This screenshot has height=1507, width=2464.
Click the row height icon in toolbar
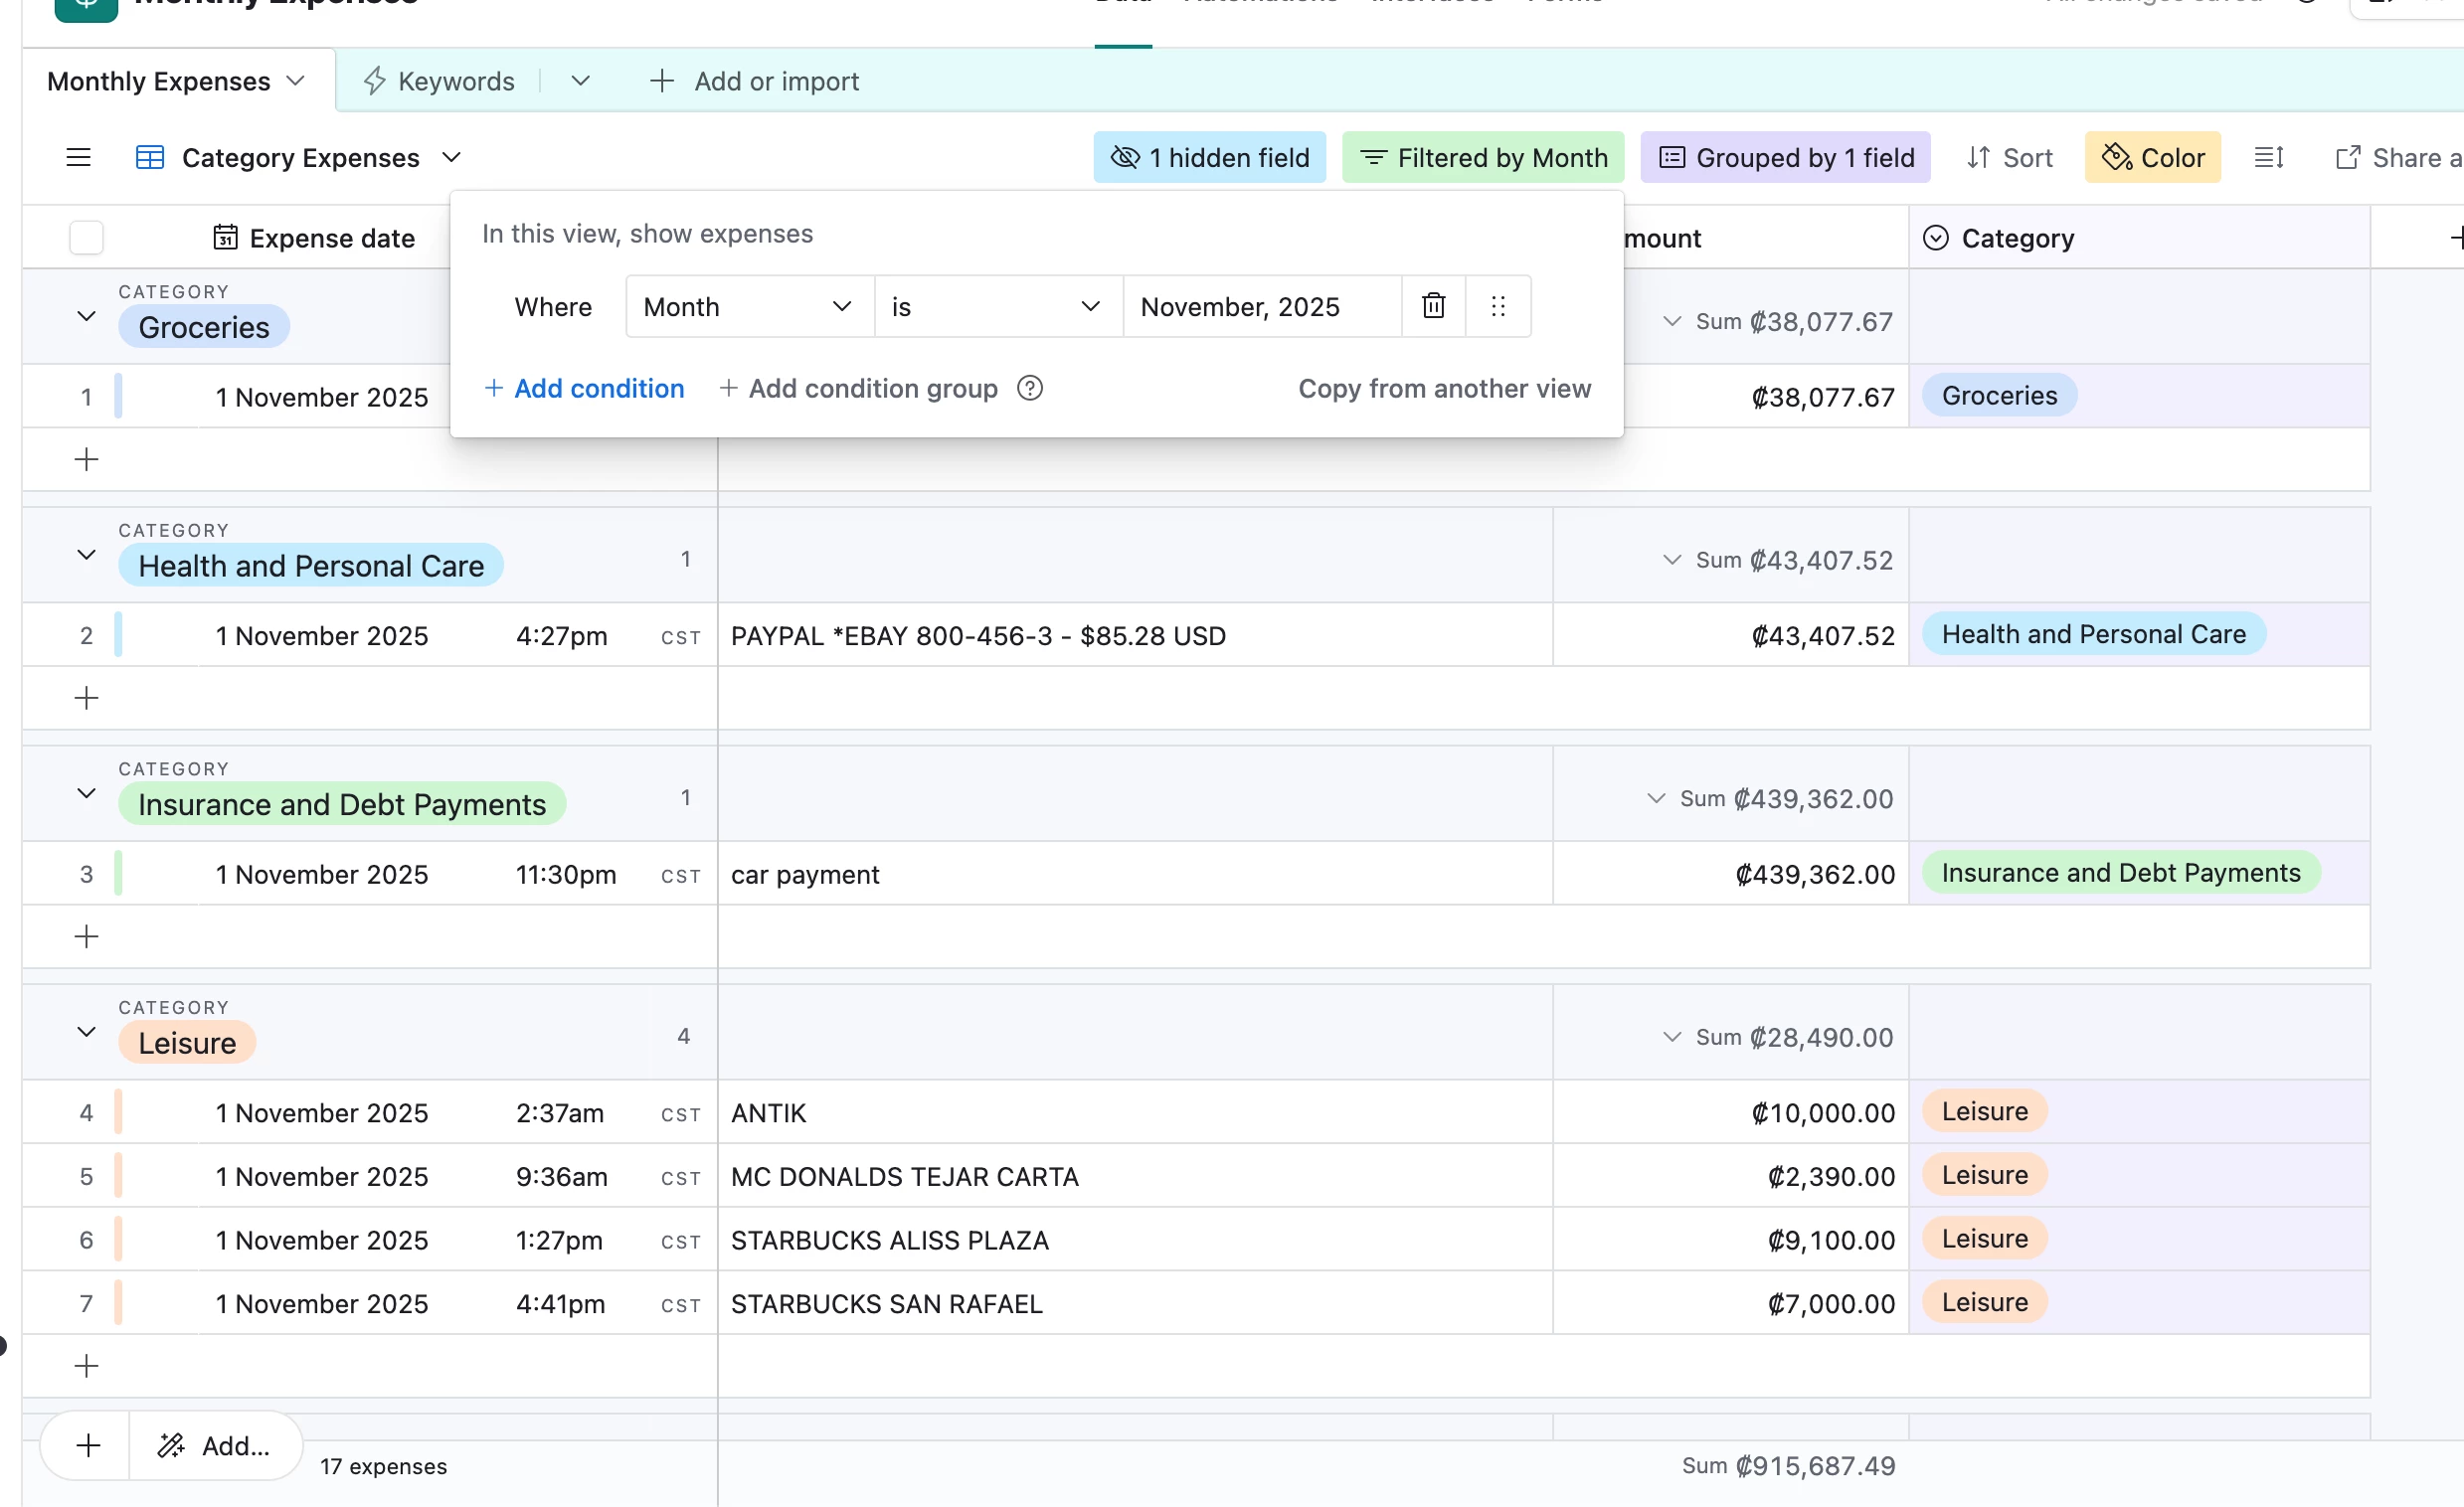click(2268, 158)
